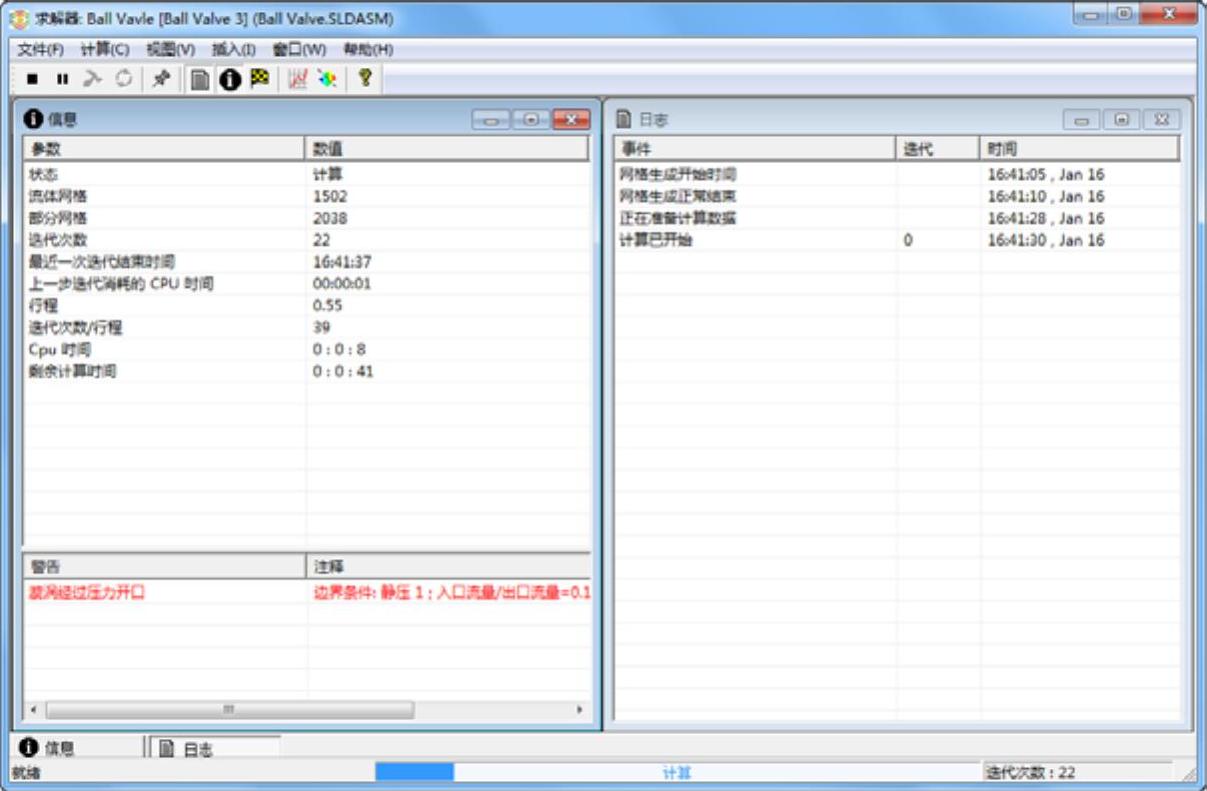Show the log window via document icon
This screenshot has height=791, width=1207.
coord(200,79)
